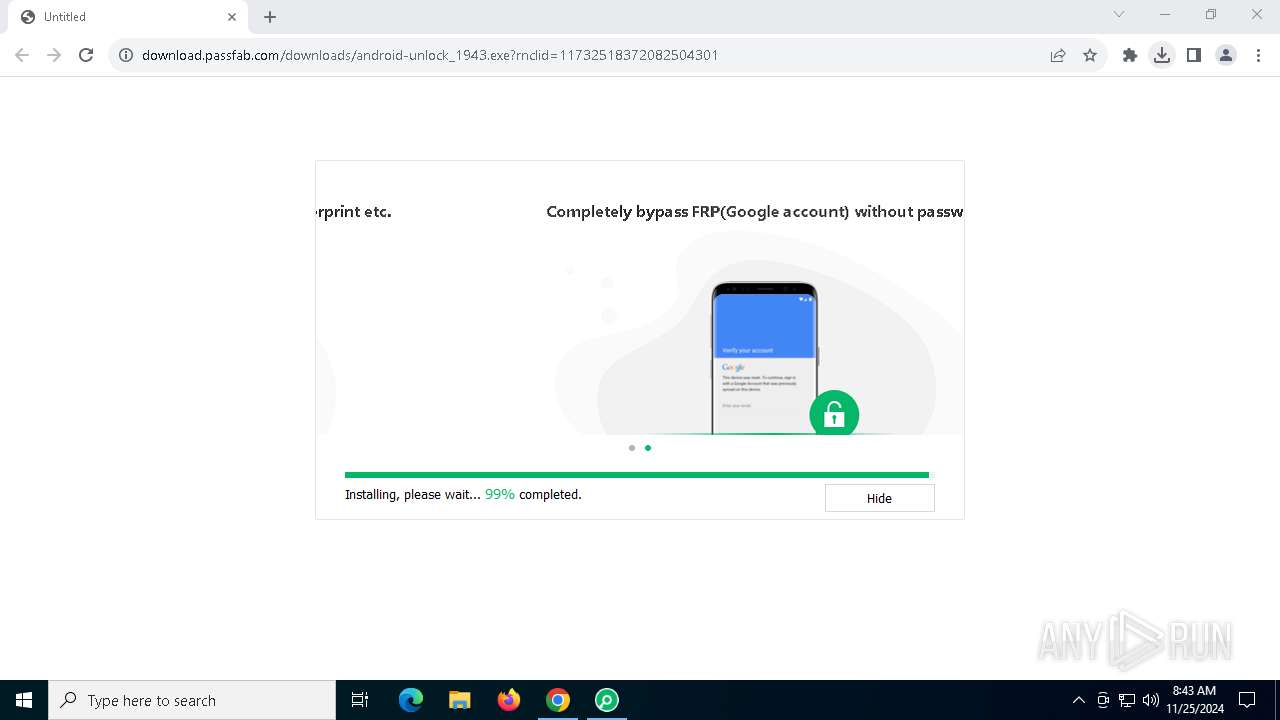Switch to Chrome in the taskbar

point(558,700)
